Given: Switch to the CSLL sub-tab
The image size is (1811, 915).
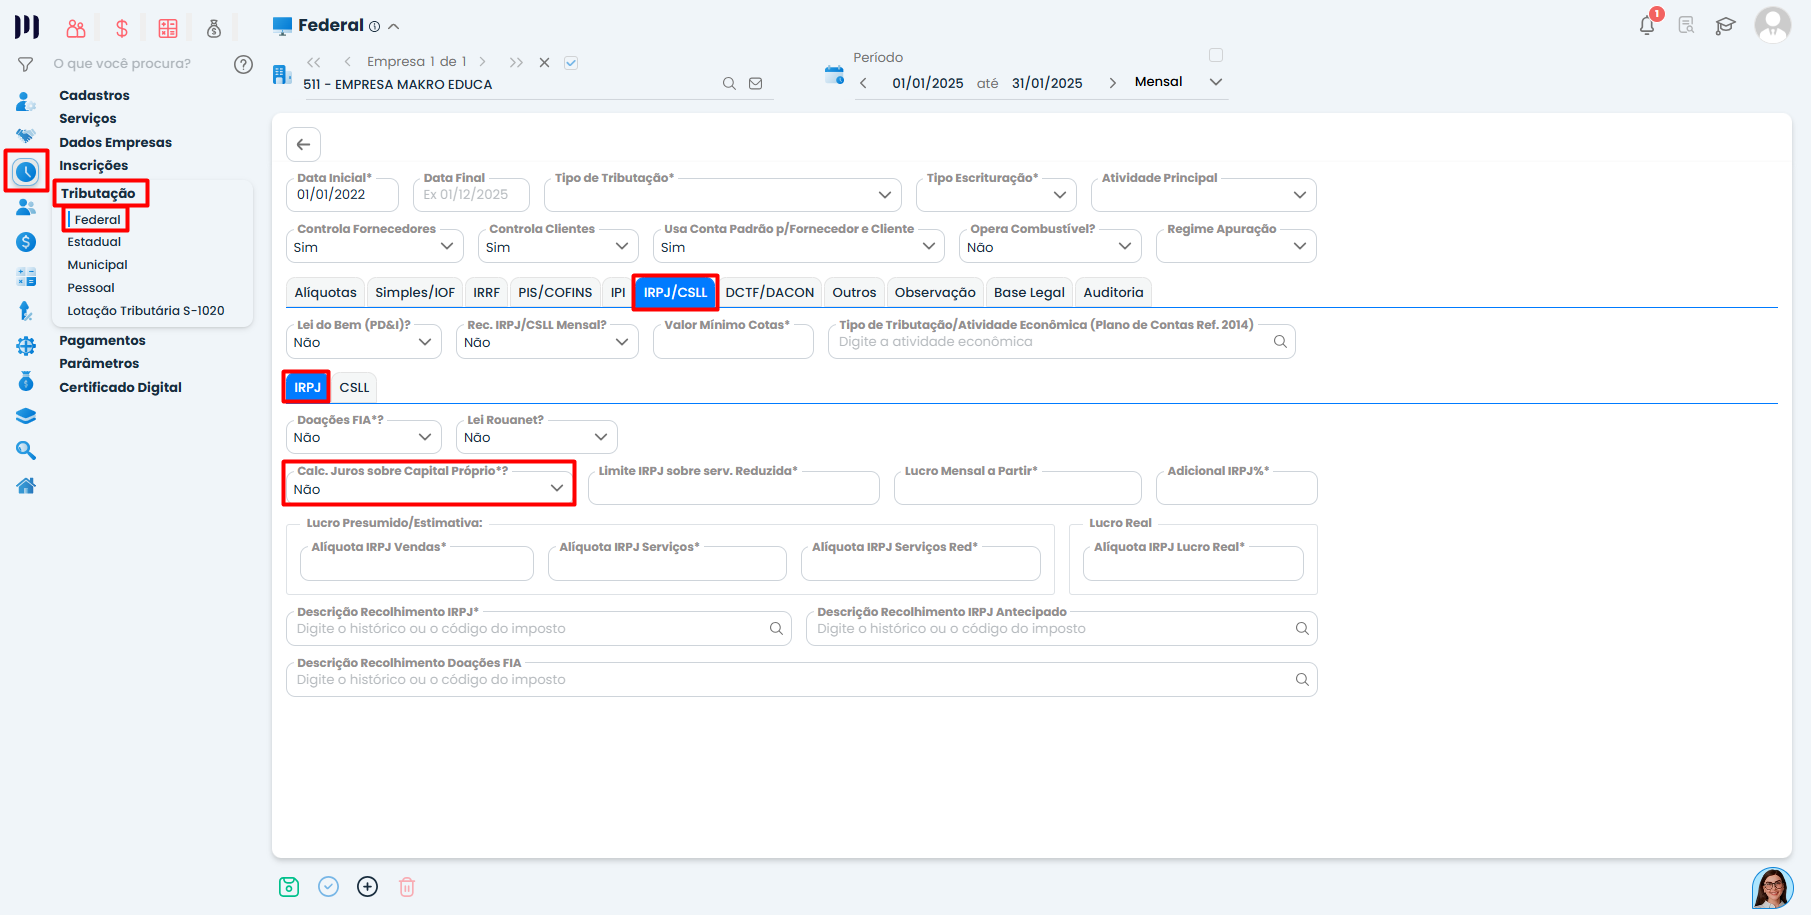Looking at the screenshot, I should coord(354,387).
